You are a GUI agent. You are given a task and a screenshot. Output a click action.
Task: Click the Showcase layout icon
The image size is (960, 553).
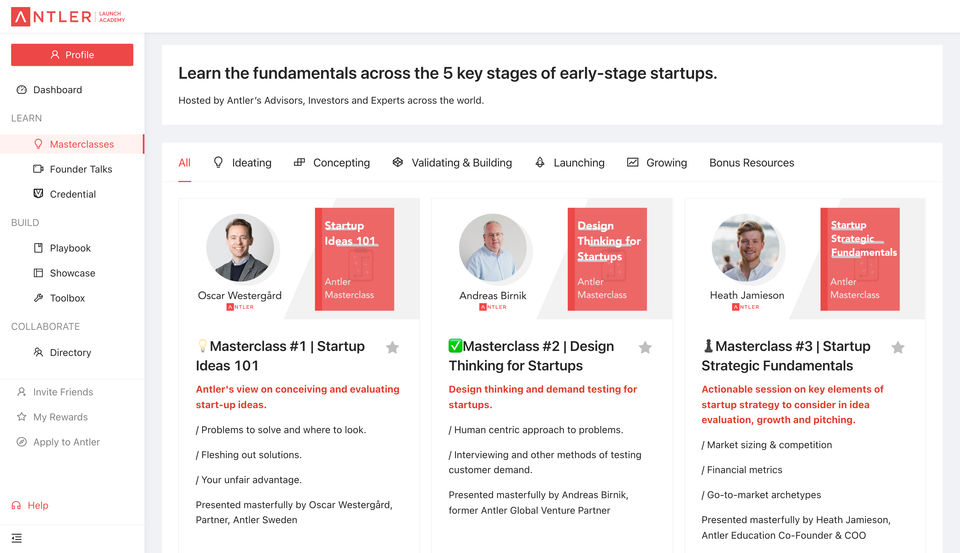click(38, 273)
